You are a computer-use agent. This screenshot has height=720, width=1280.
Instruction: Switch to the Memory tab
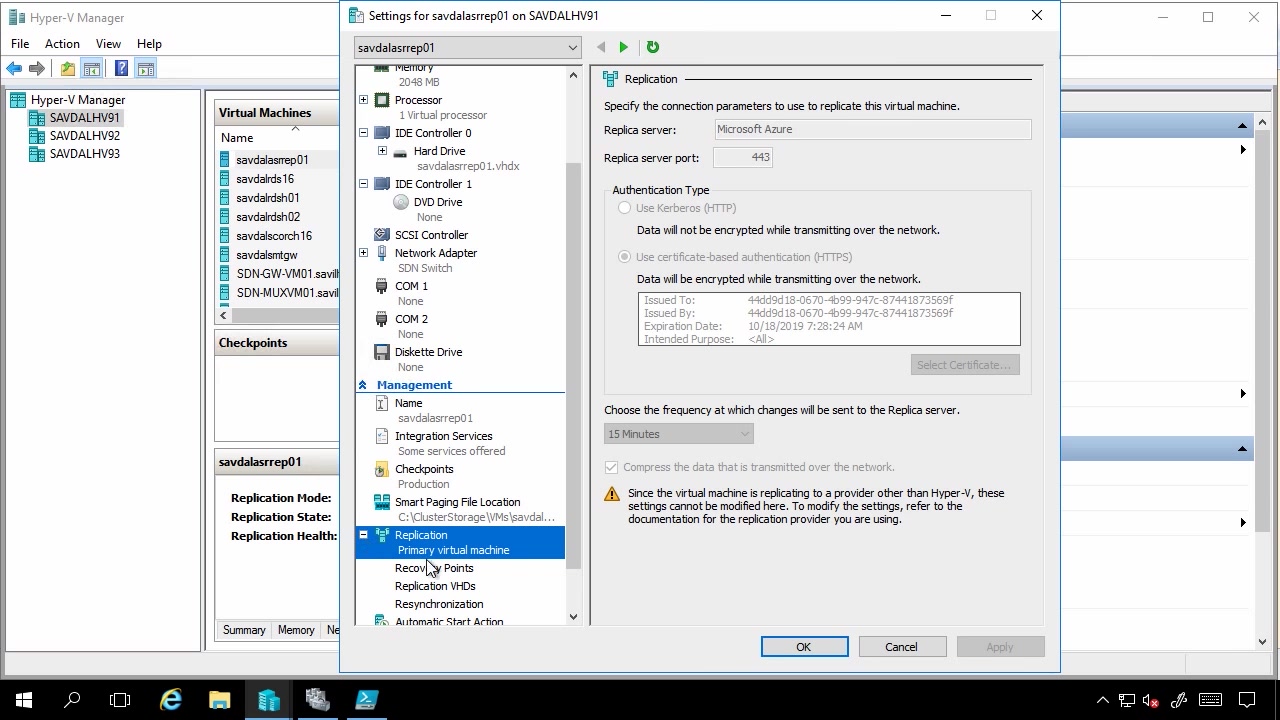pos(296,630)
